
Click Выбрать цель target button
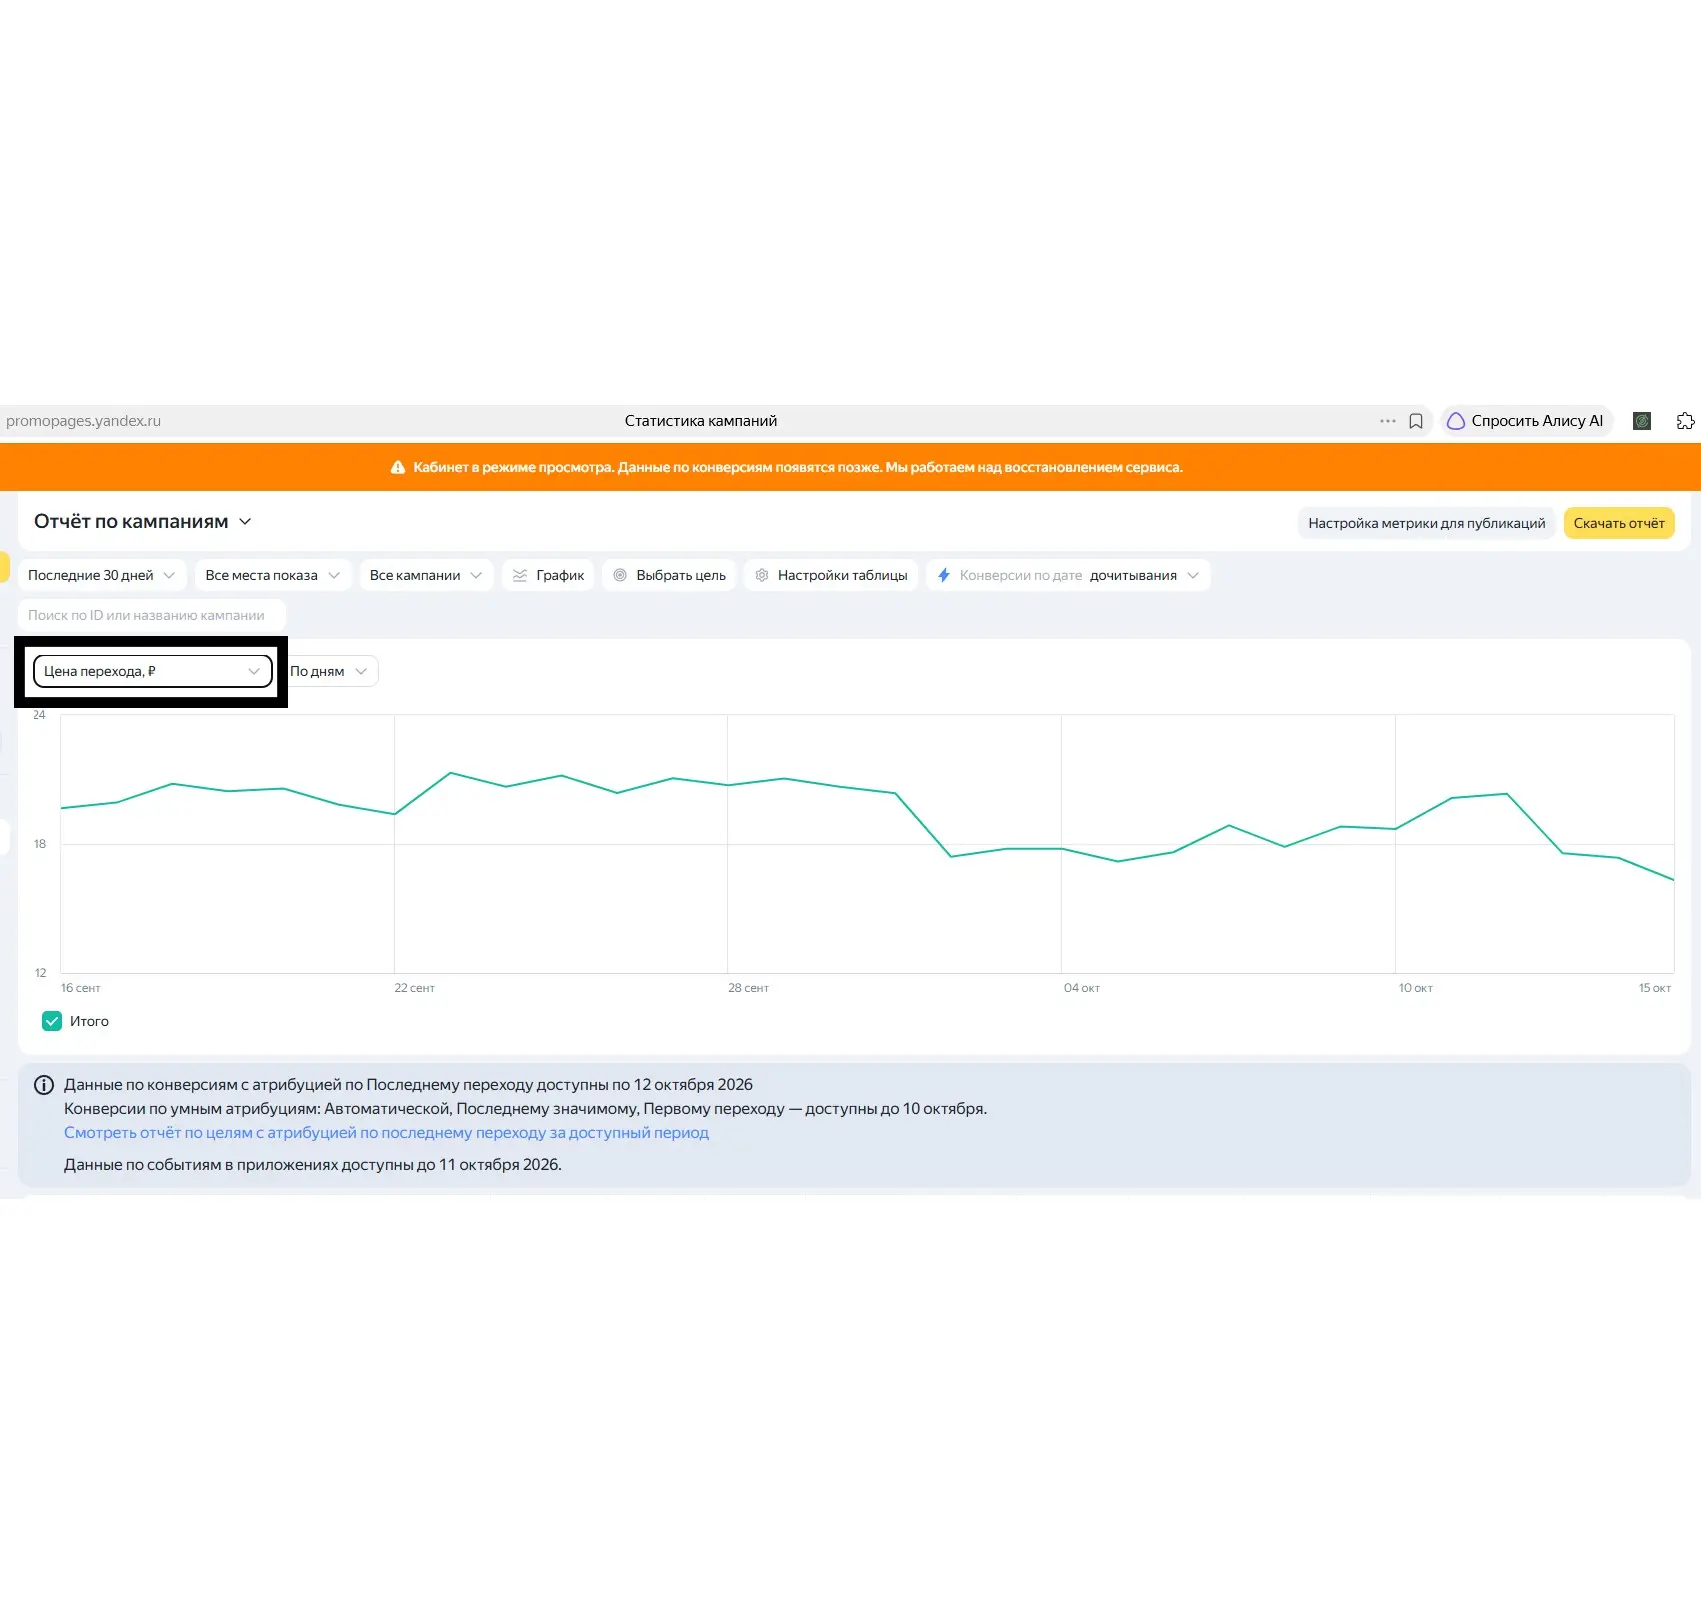point(669,575)
